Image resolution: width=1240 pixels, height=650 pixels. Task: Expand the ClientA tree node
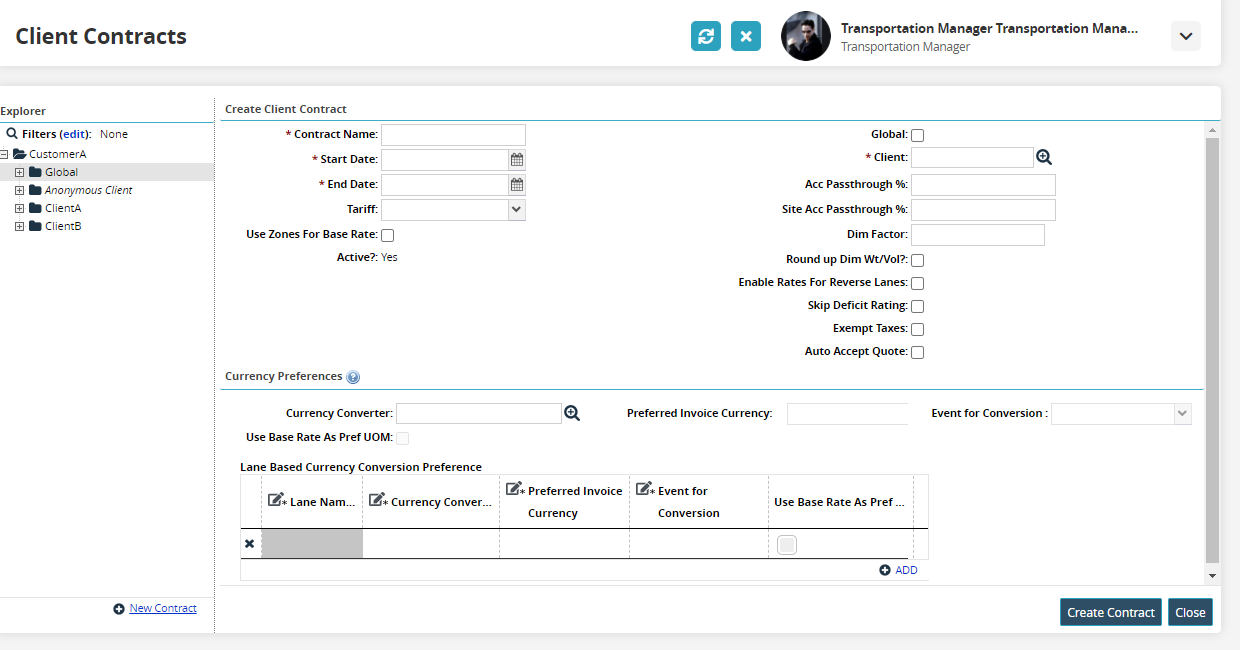click(x=19, y=208)
